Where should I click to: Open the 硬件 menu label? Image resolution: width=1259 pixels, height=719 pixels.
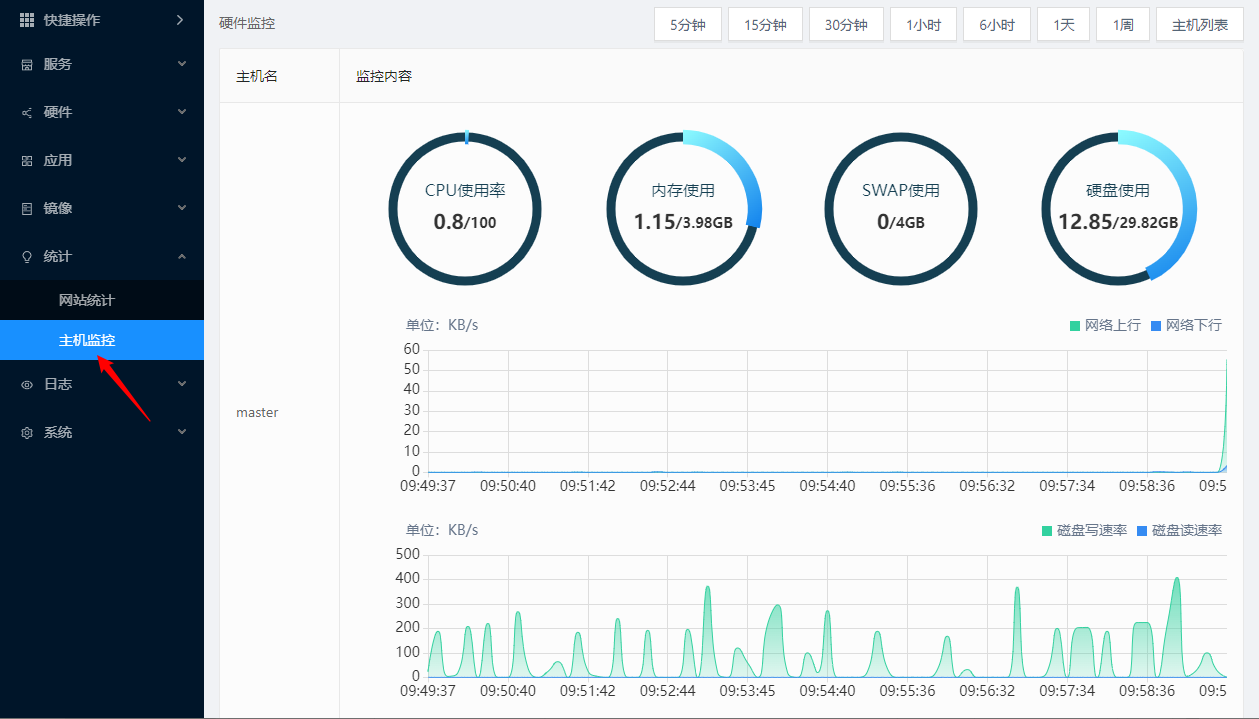(x=58, y=112)
